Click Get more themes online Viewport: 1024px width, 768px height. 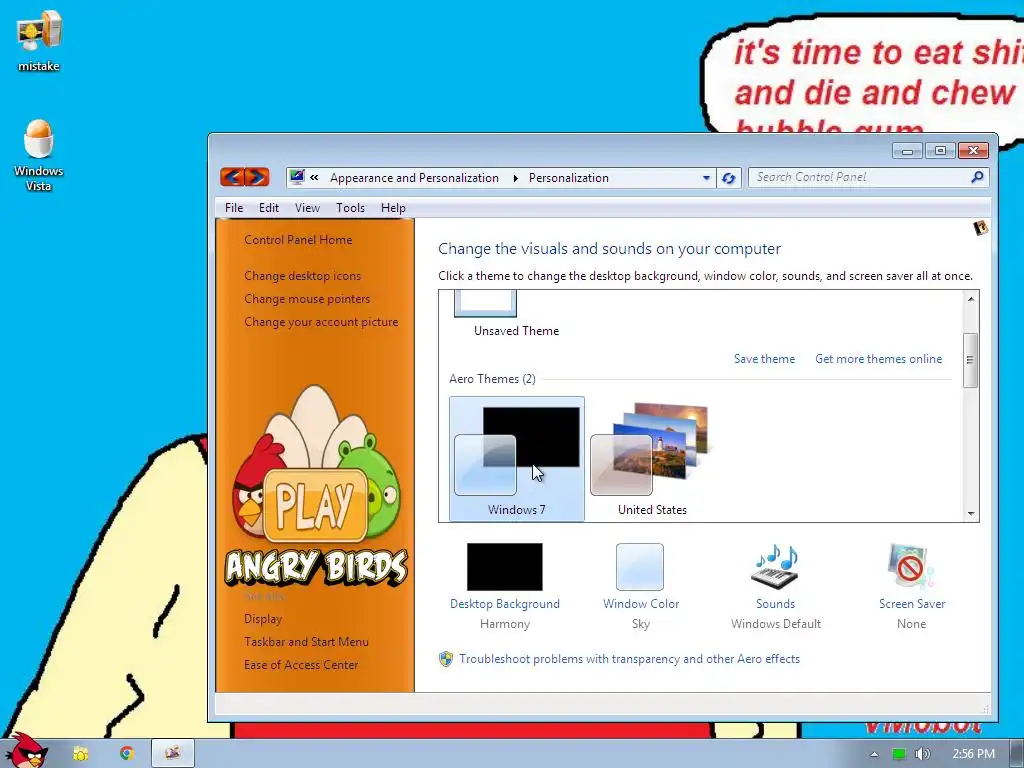(x=878, y=359)
